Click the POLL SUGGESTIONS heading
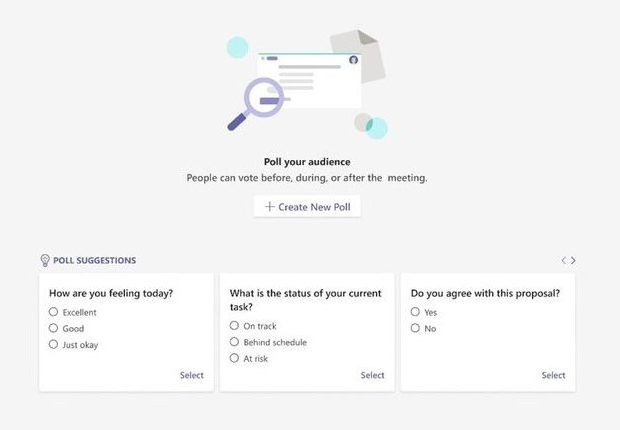This screenshot has width=620, height=430. coord(94,261)
